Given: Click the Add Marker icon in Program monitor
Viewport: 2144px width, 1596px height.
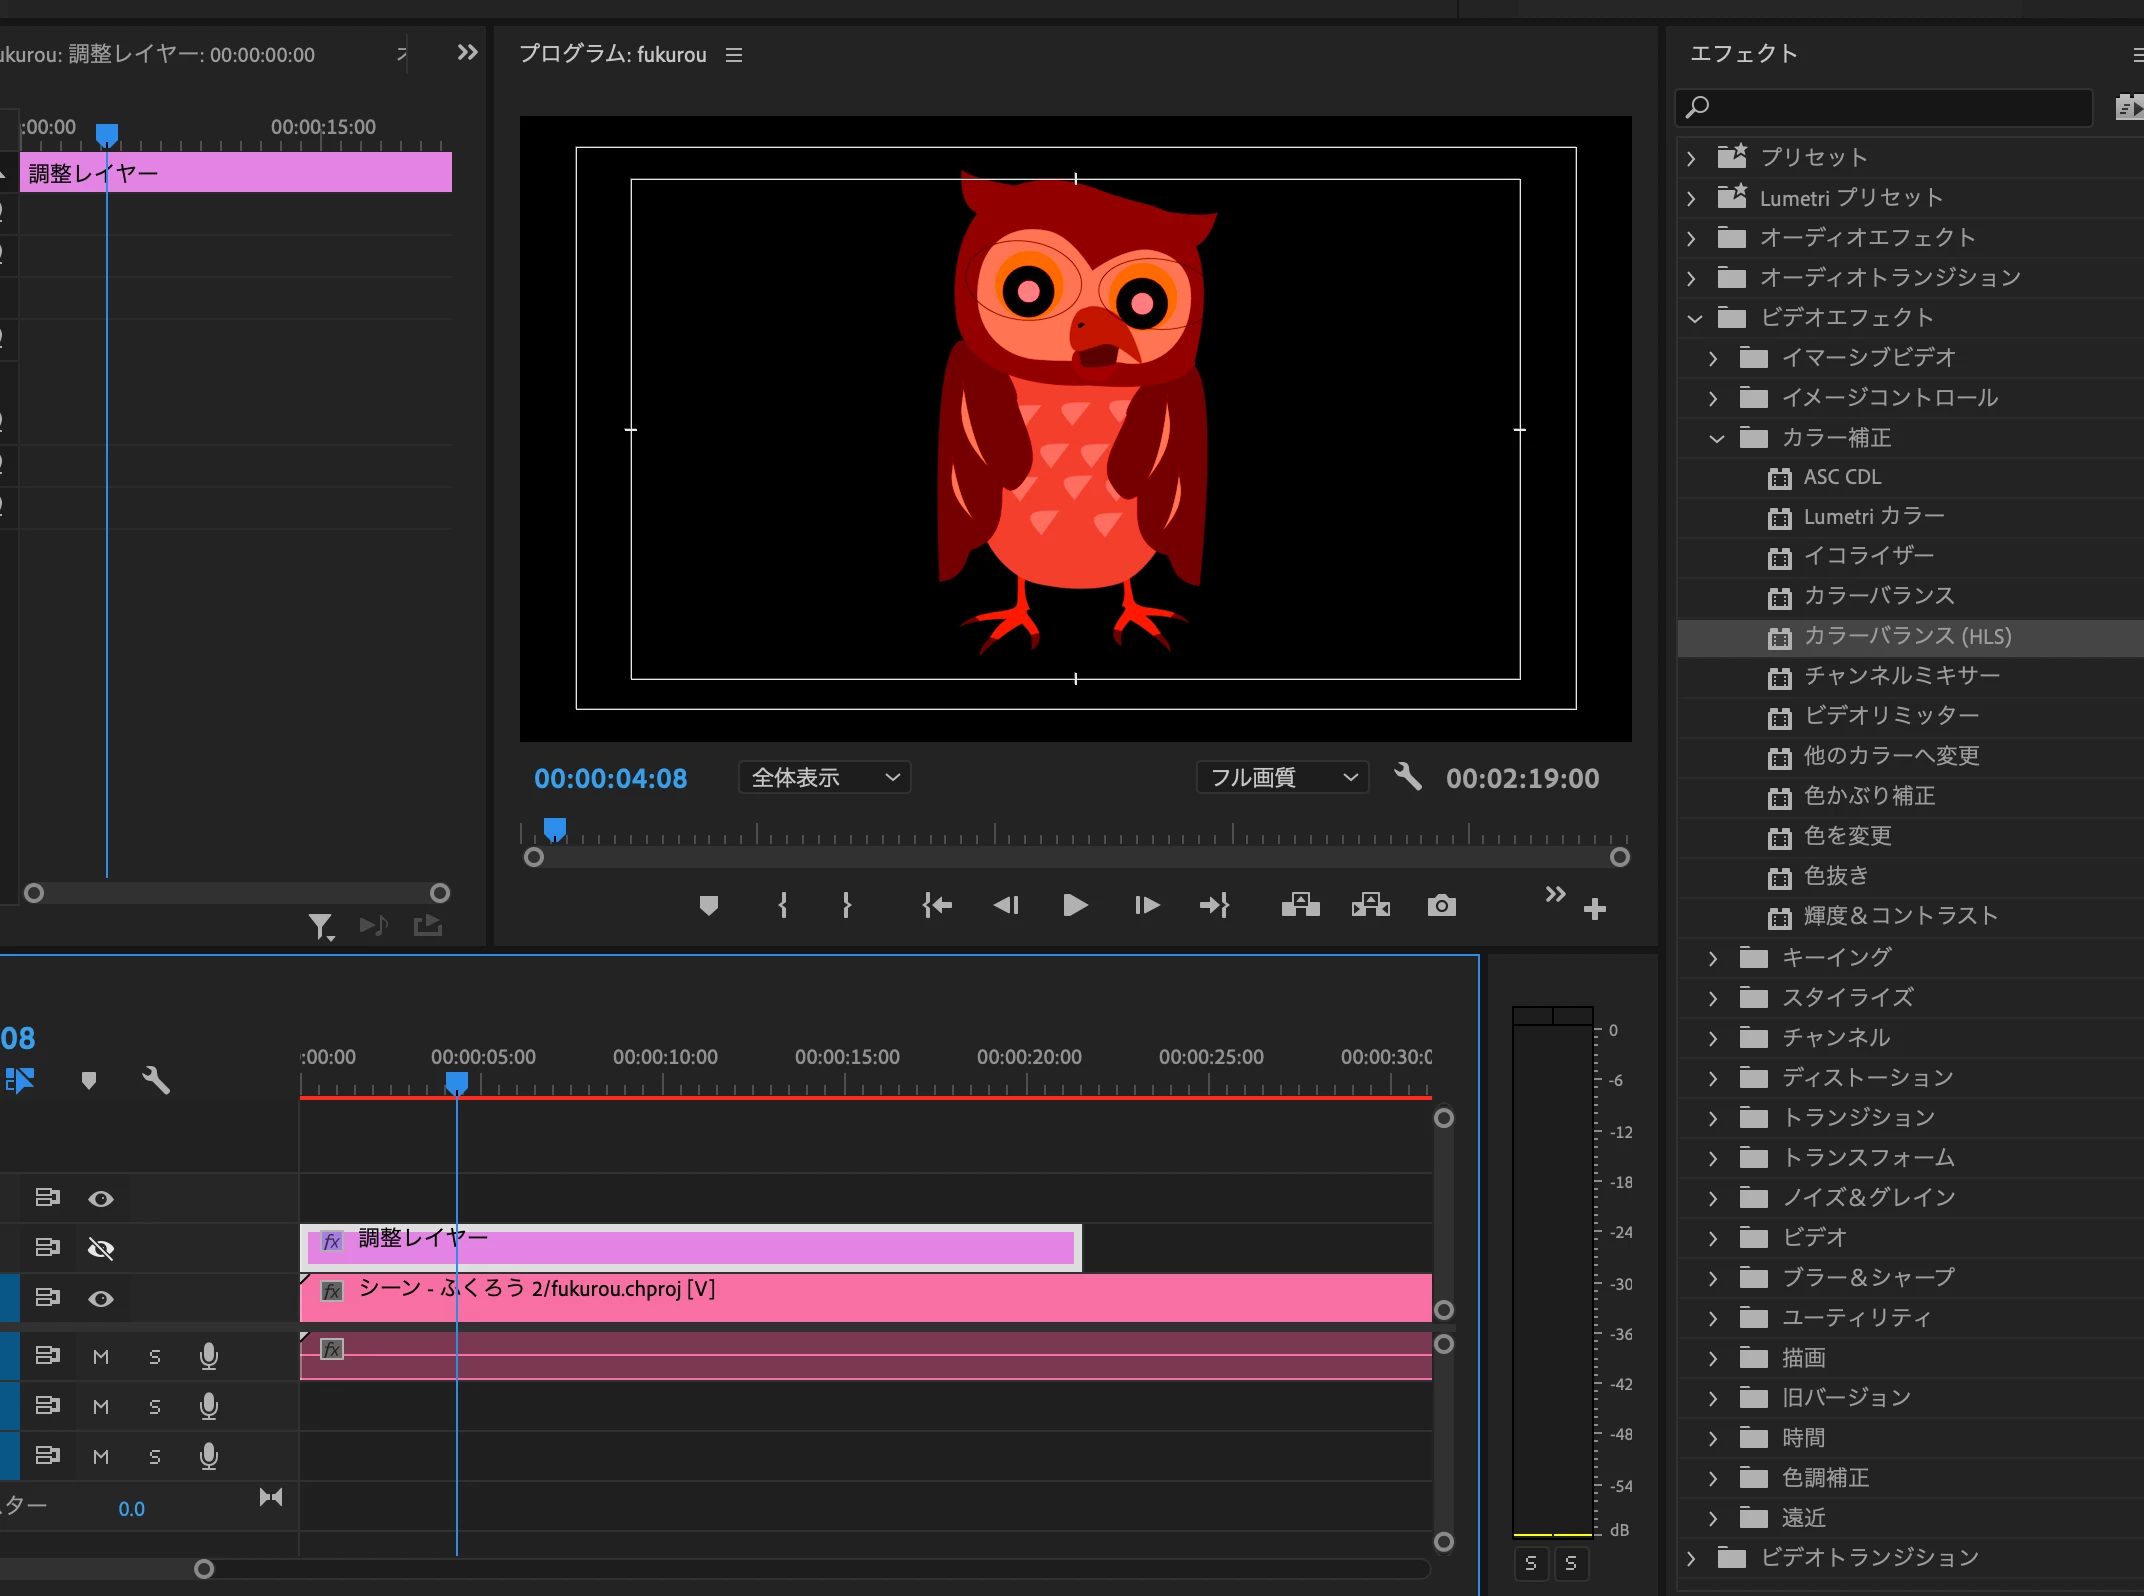Looking at the screenshot, I should click(709, 906).
